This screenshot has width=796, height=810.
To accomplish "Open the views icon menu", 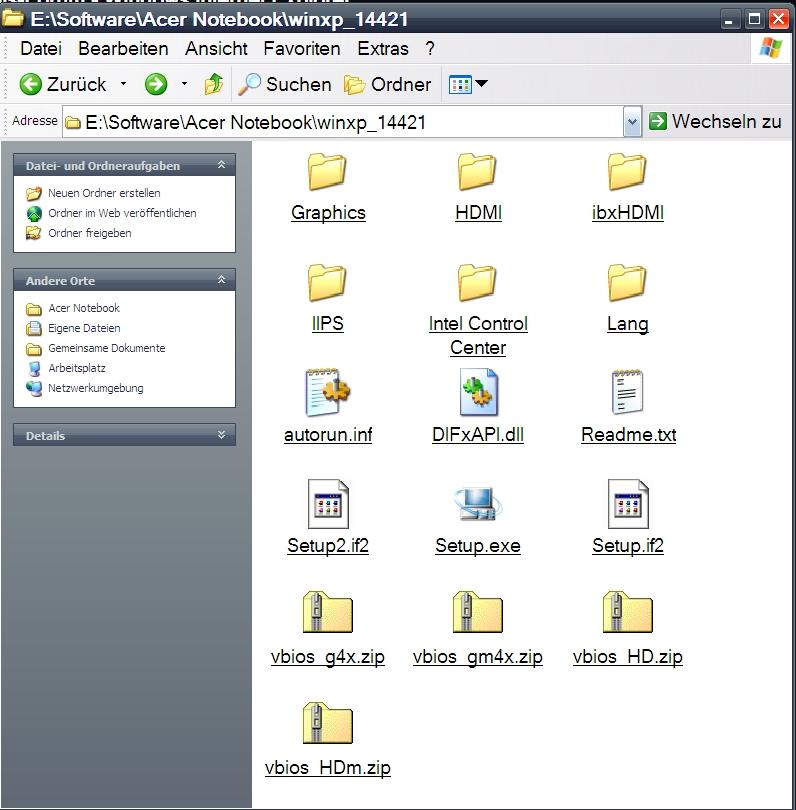I will tap(467, 84).
